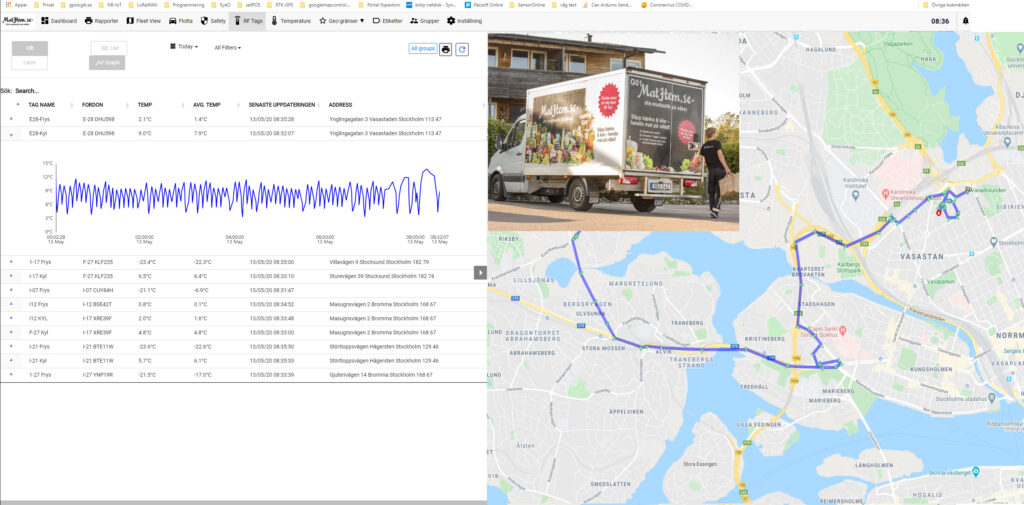1024x505 pixels.
Task: Select the upper gray filter button above Larm
Action: click(x=29, y=48)
